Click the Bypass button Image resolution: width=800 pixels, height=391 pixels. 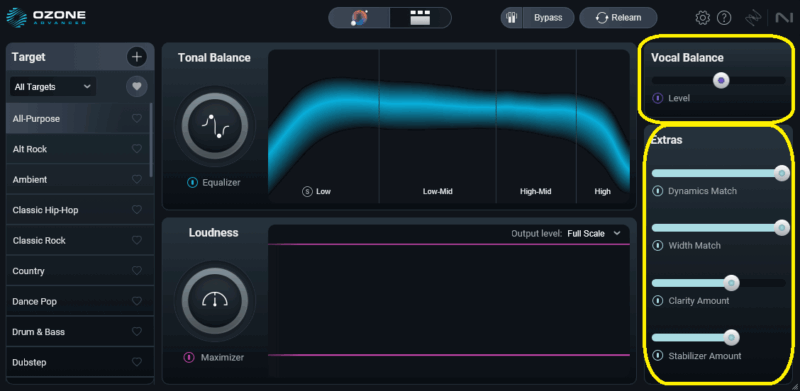tap(548, 18)
